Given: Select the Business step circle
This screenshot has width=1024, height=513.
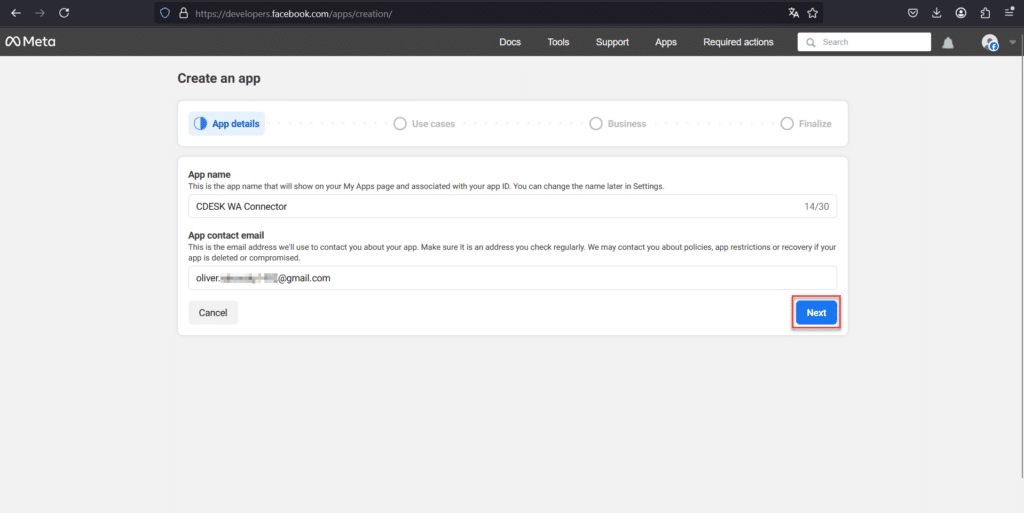Looking at the screenshot, I should pos(596,123).
